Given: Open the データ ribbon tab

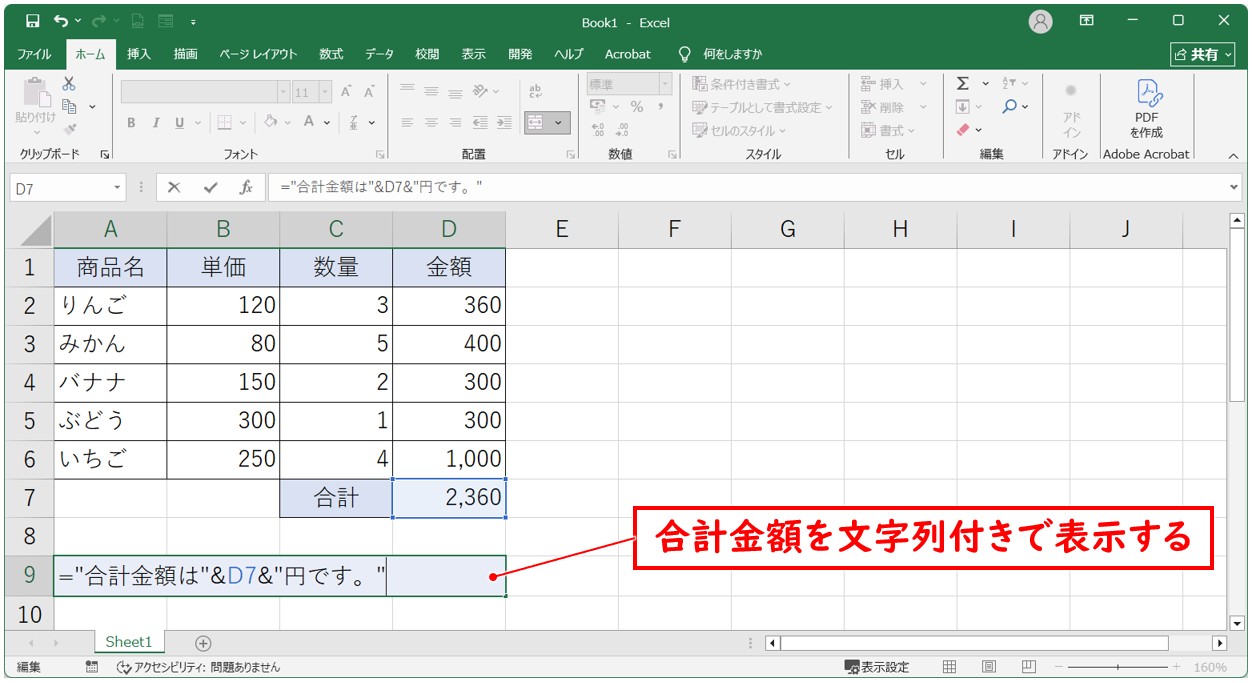Looking at the screenshot, I should pyautogui.click(x=380, y=55).
